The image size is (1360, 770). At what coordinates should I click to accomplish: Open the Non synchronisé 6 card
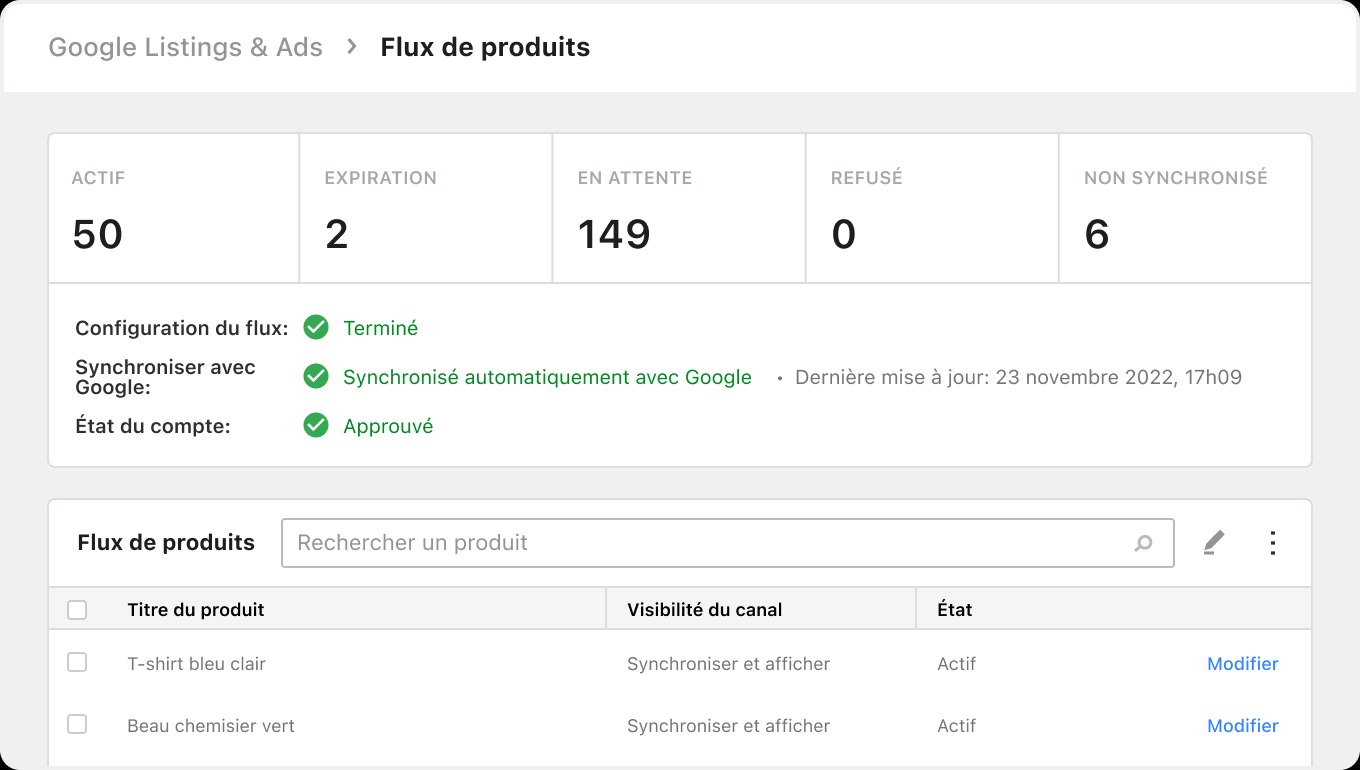[1185, 208]
